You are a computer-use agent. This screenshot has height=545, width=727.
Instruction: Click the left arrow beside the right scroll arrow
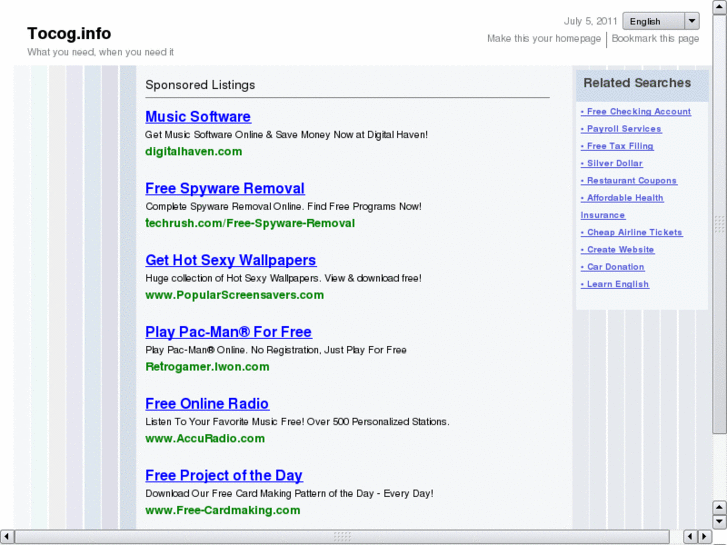click(690, 537)
